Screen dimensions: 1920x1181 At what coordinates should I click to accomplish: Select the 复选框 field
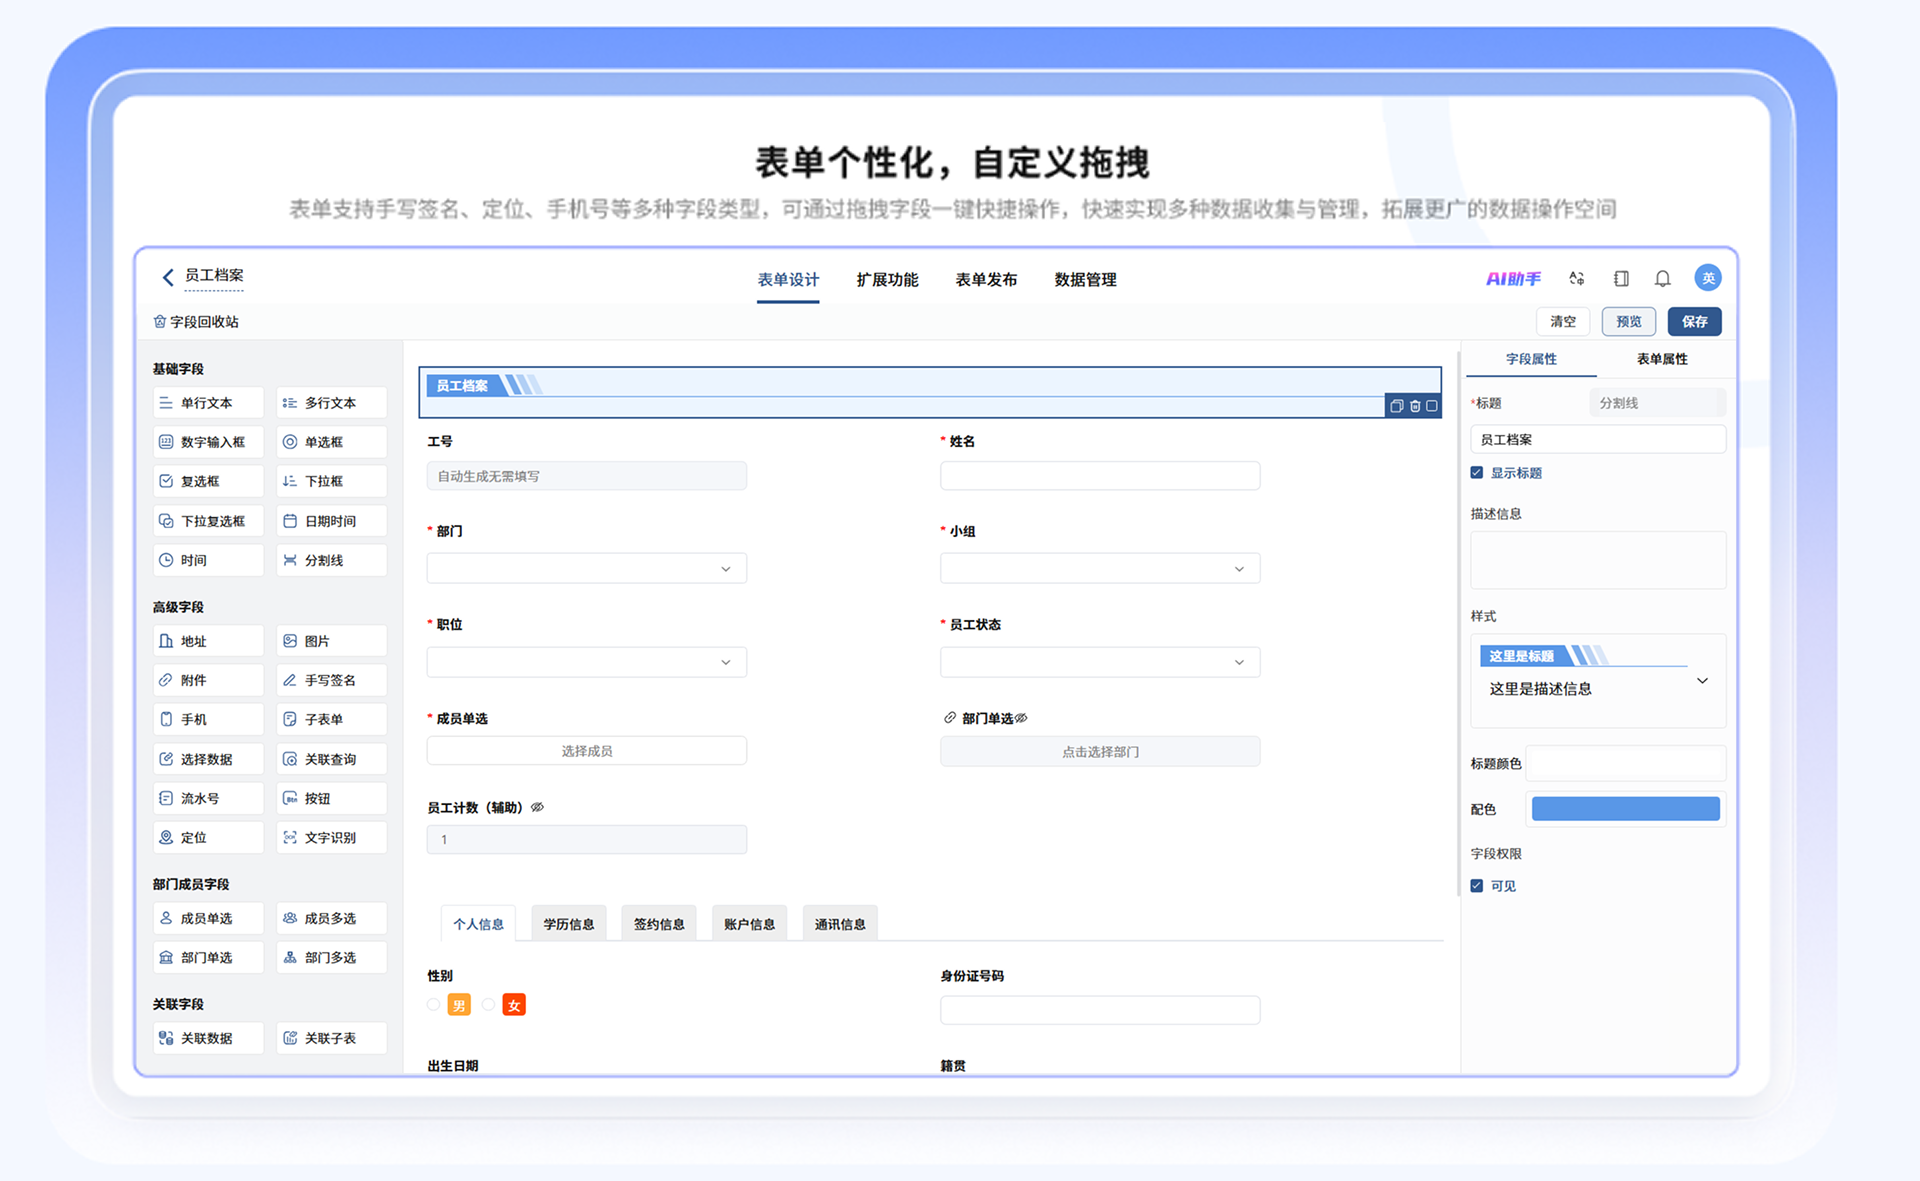[208, 481]
